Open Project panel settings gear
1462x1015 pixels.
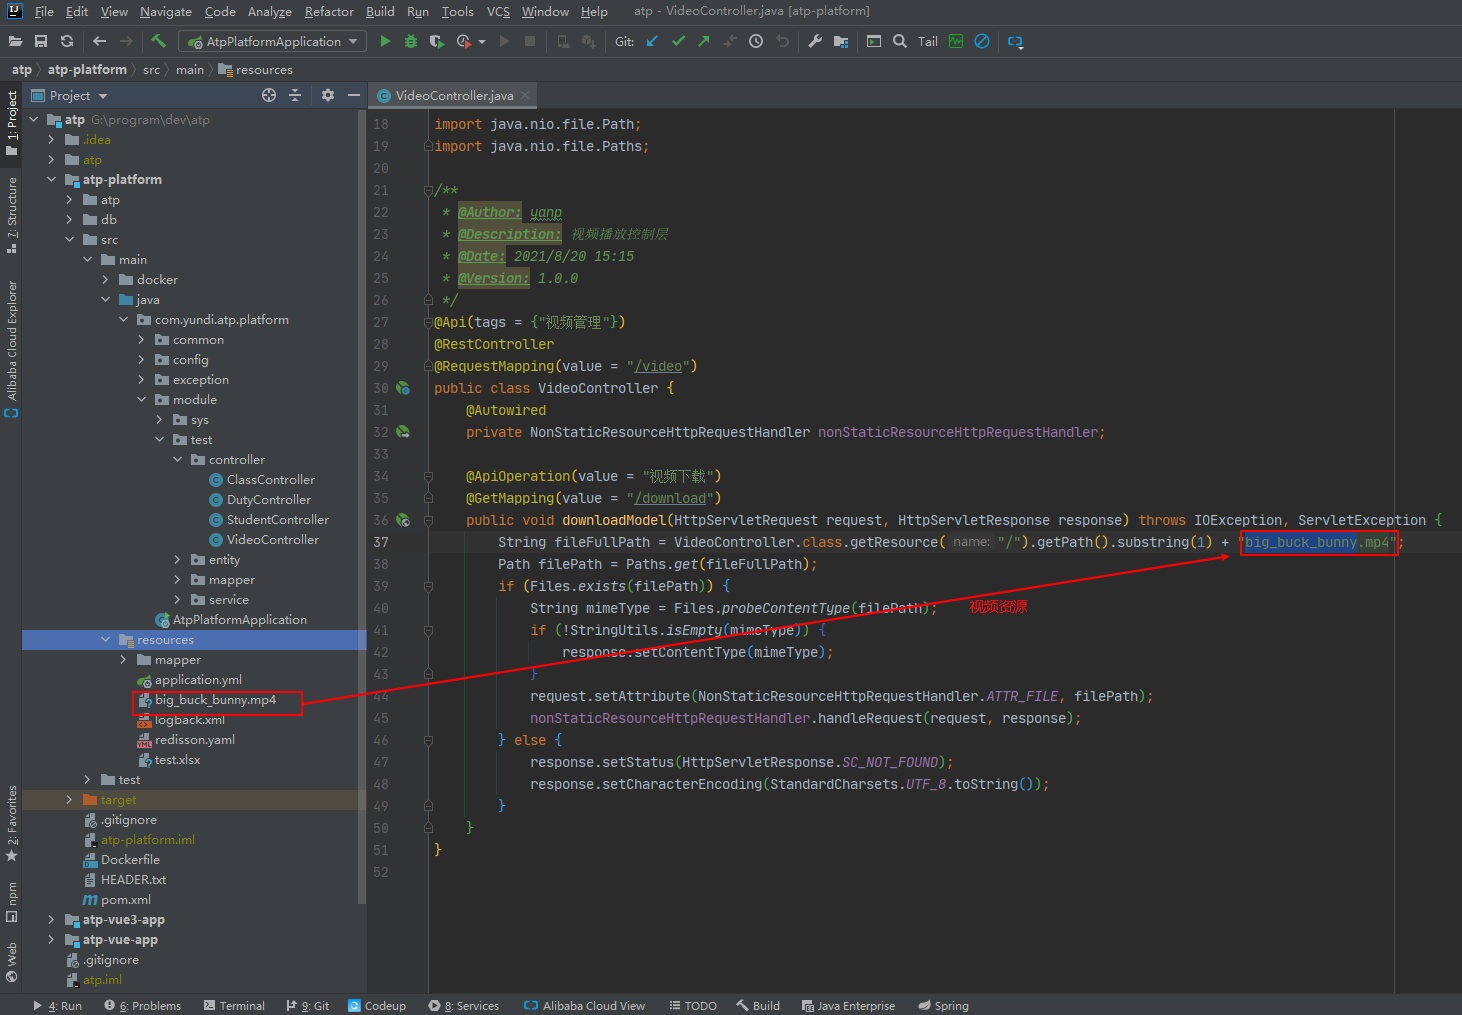[328, 95]
